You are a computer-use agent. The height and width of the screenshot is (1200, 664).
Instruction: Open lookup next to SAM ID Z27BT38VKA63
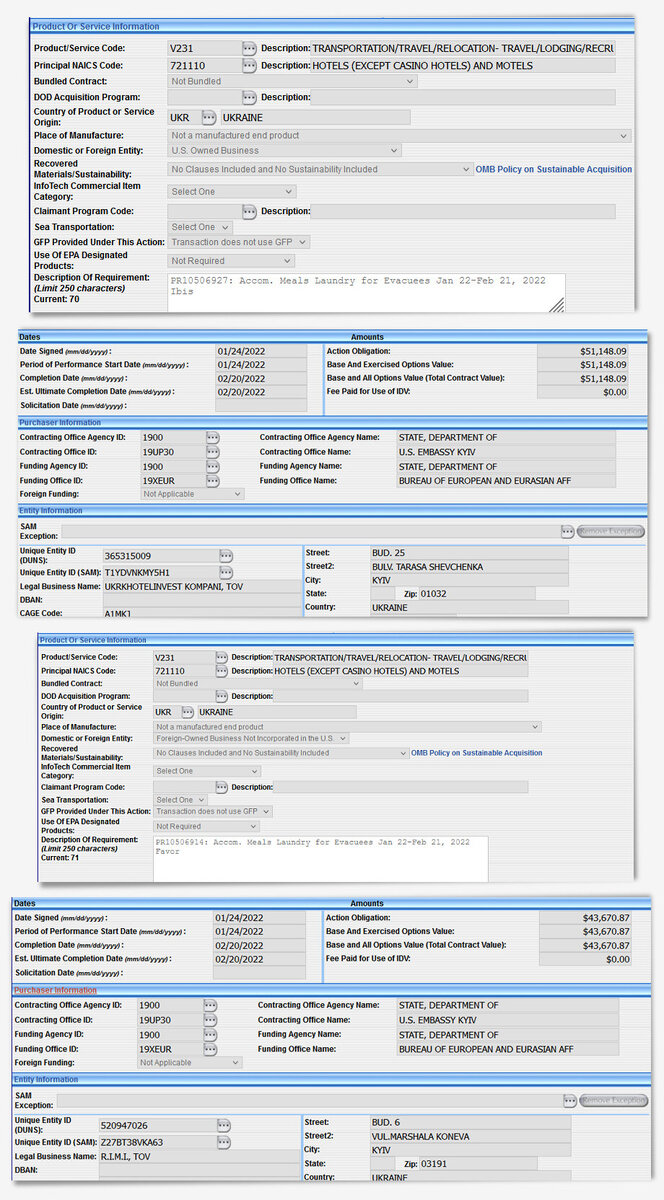[223, 1142]
